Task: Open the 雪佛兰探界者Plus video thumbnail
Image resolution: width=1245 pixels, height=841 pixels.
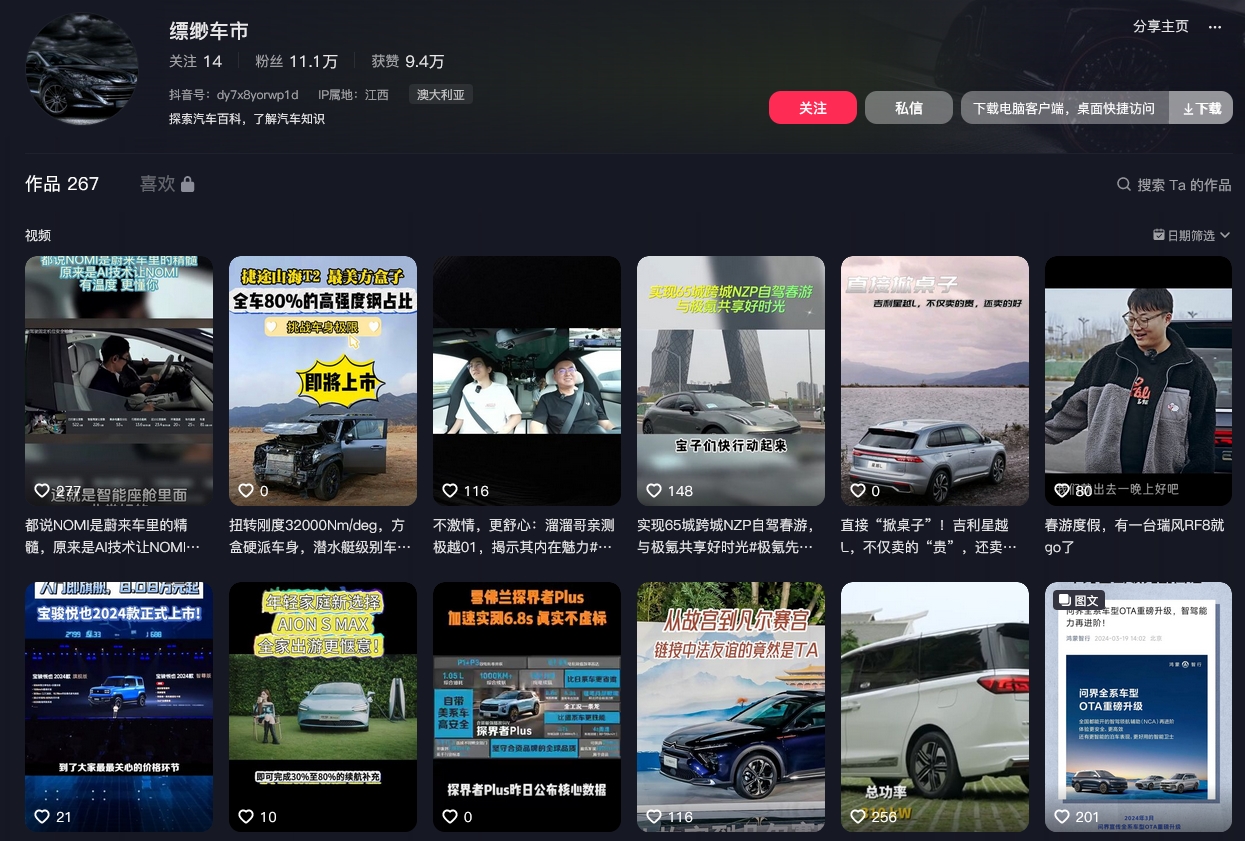Action: (527, 707)
